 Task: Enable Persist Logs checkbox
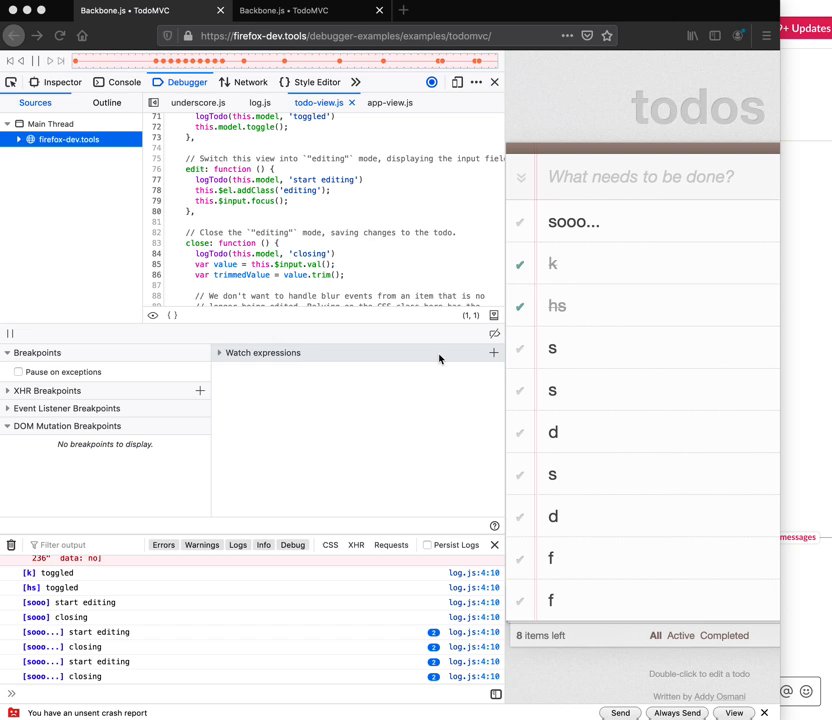tap(427, 545)
